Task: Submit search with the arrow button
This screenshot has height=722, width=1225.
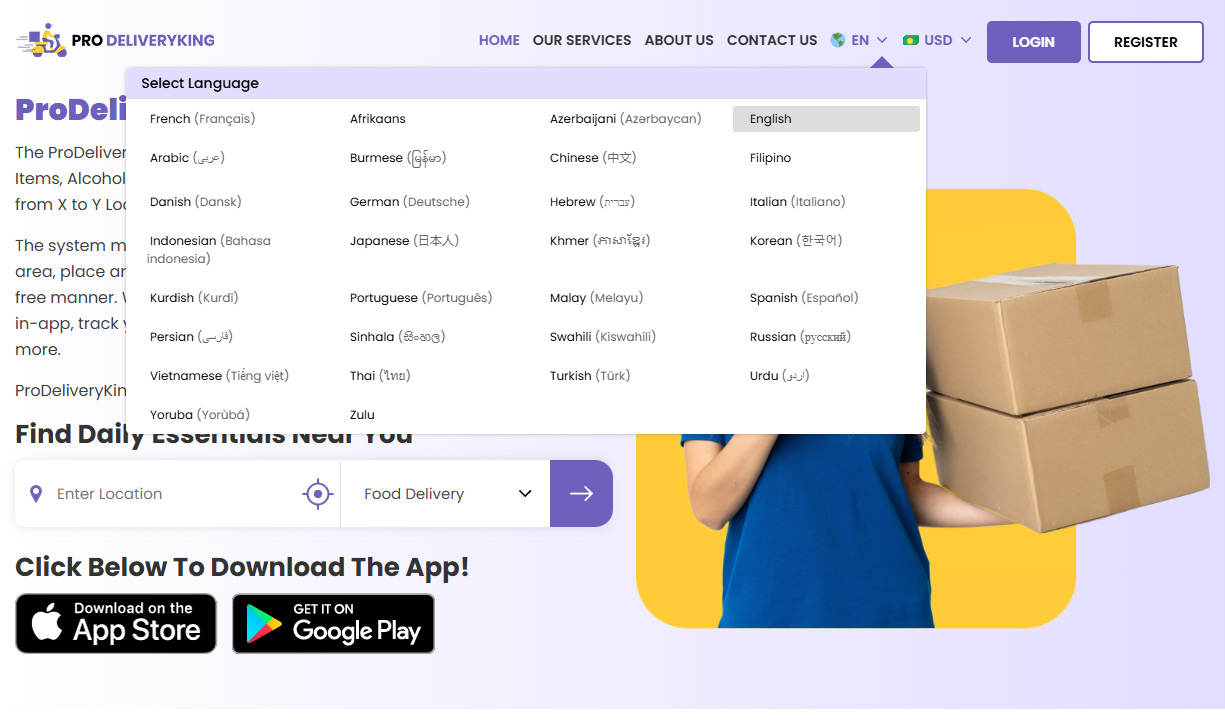Action: click(x=581, y=493)
